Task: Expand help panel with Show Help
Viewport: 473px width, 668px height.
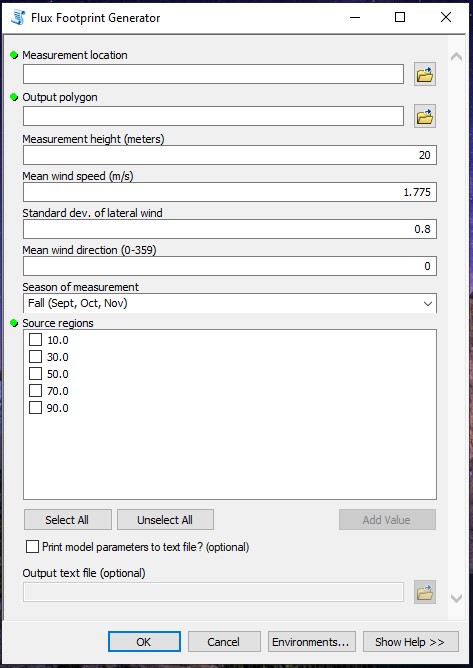Action: (410, 642)
